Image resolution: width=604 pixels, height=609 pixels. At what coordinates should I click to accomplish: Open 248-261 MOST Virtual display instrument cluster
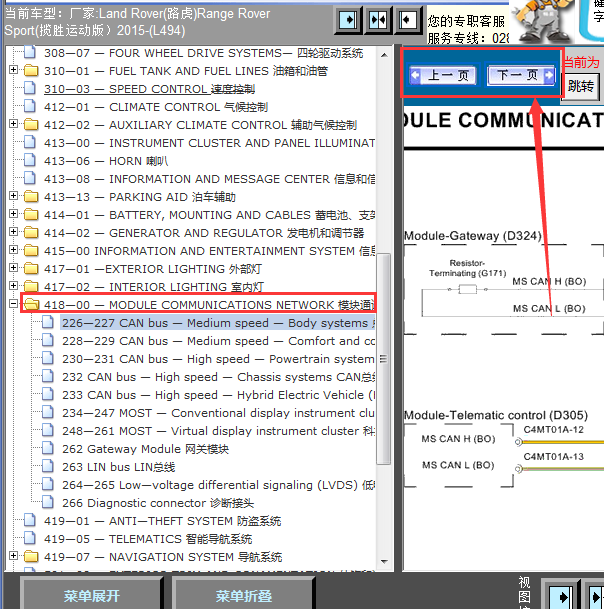click(218, 431)
